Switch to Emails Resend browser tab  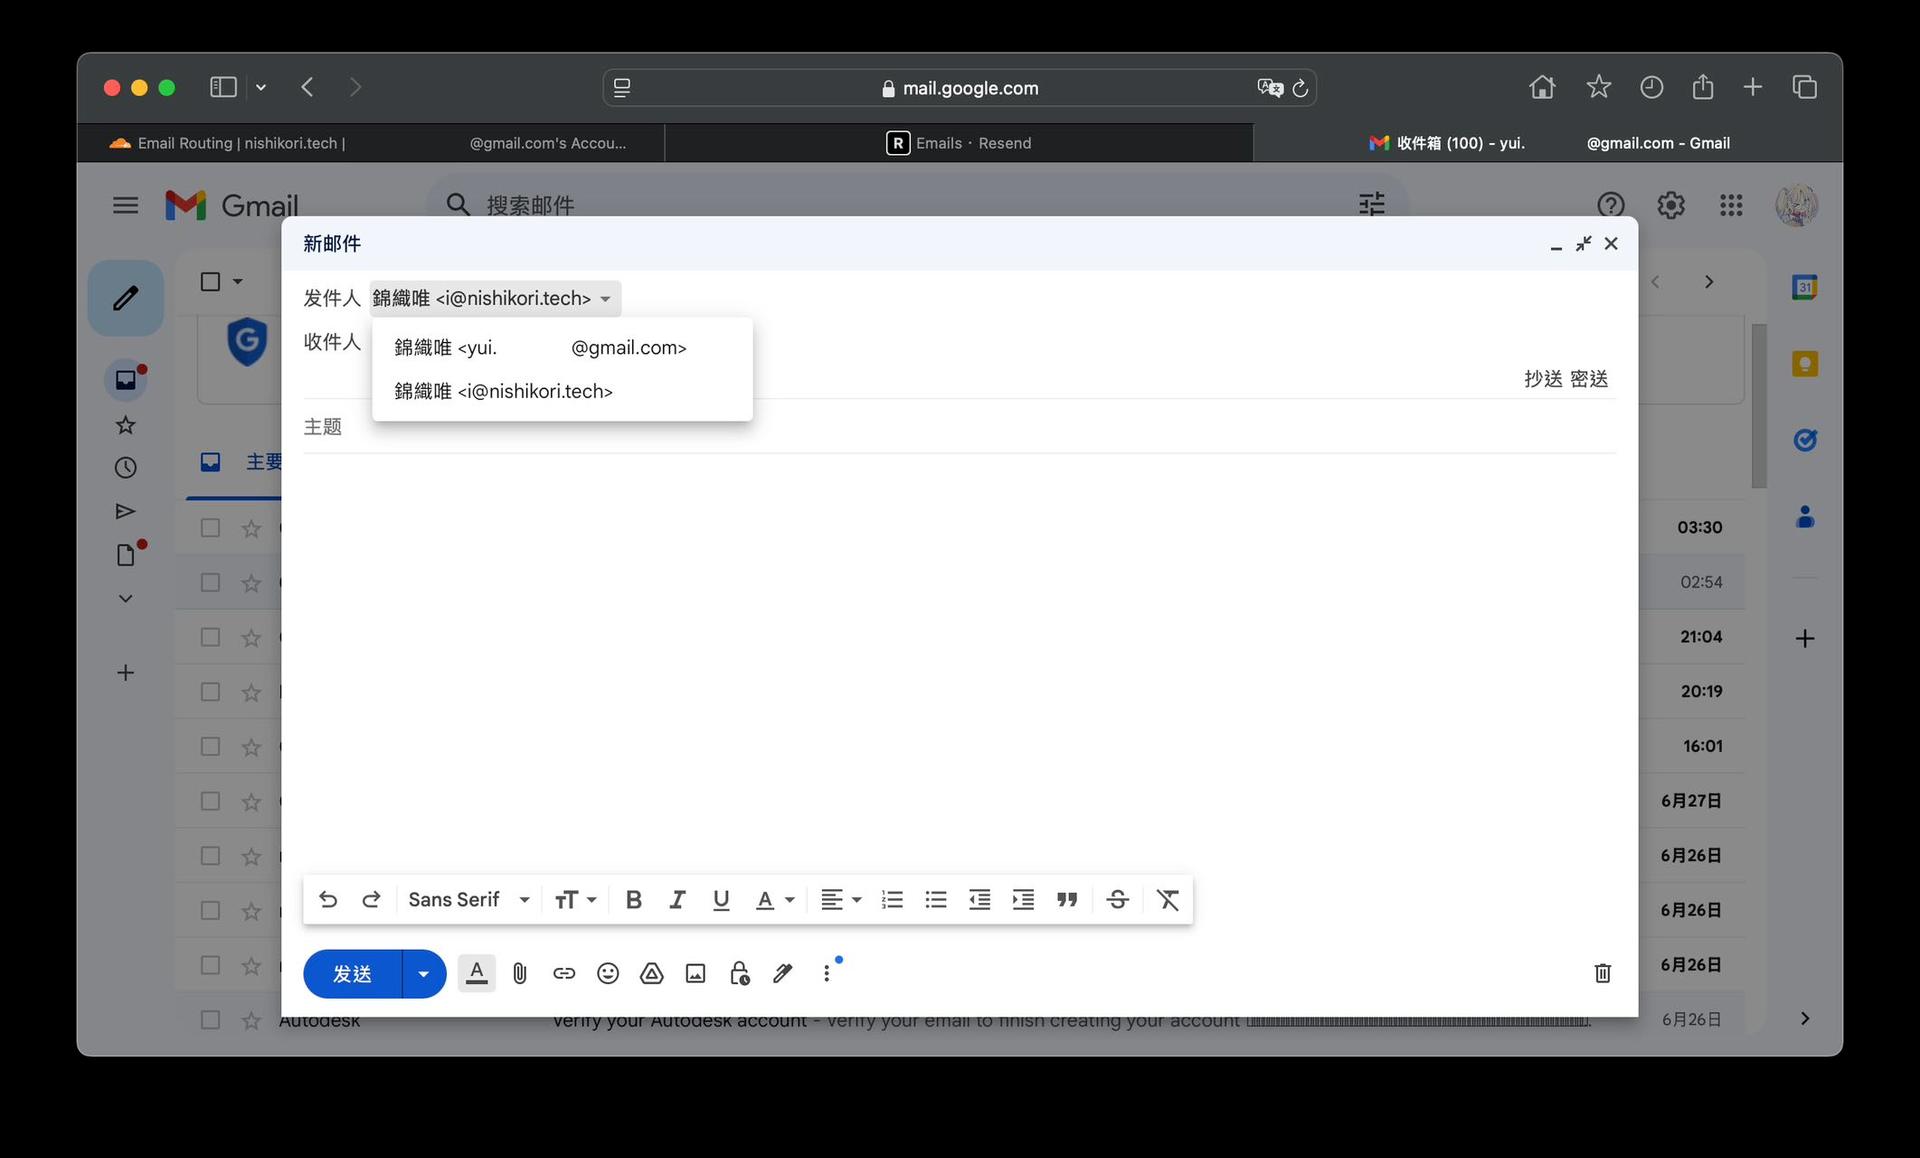click(x=958, y=143)
